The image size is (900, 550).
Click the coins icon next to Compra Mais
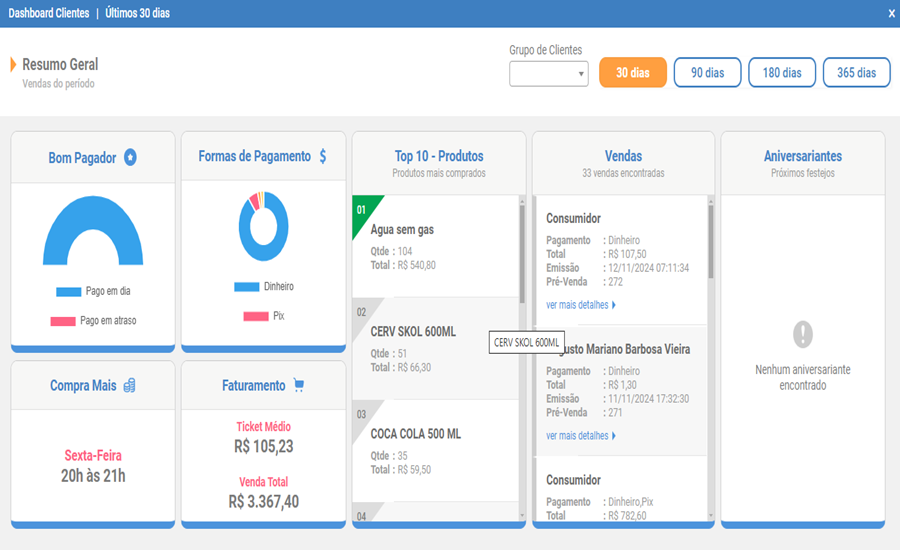point(130,386)
